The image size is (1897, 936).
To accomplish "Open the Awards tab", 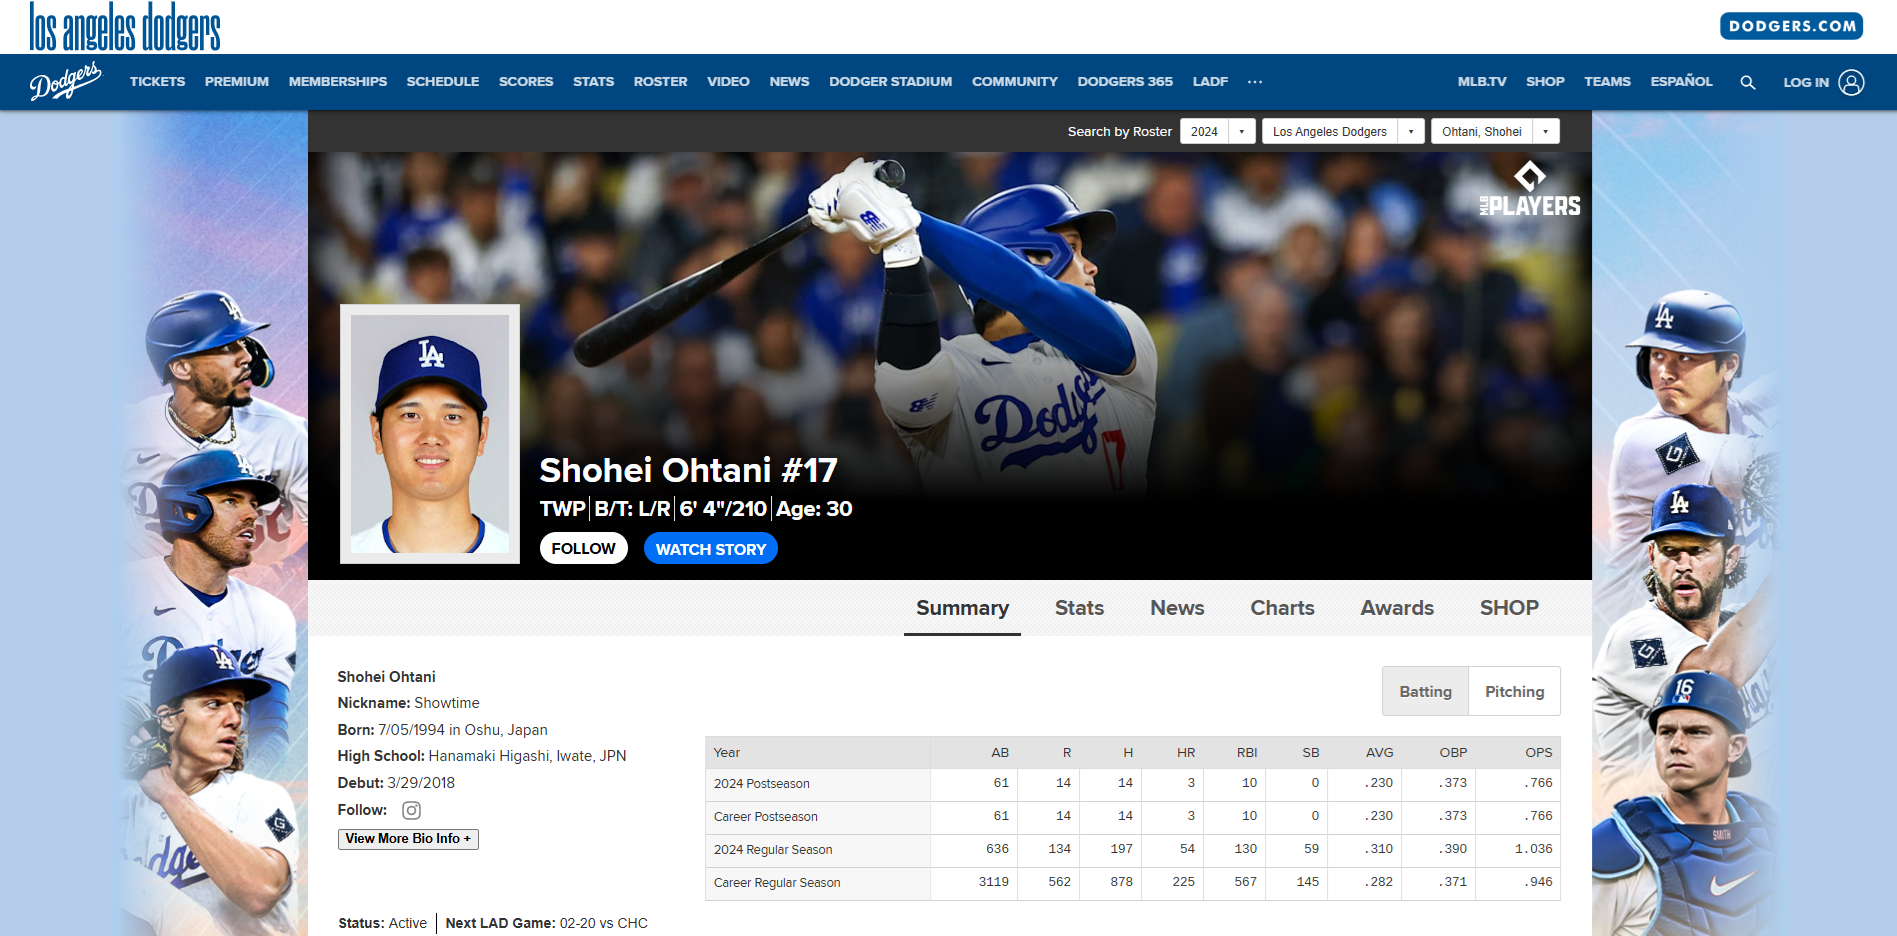I will (x=1396, y=608).
